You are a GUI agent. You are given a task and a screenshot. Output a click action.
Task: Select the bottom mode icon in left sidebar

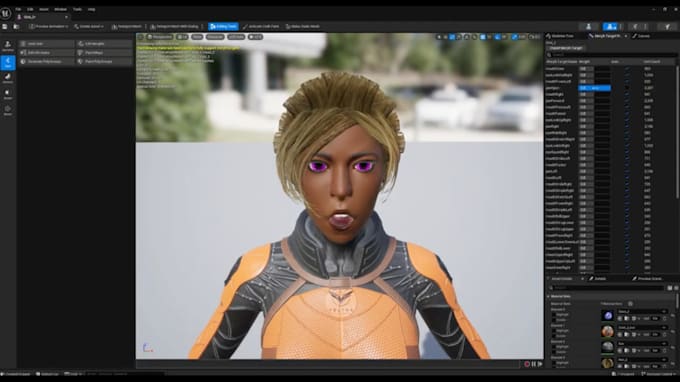tap(8, 111)
